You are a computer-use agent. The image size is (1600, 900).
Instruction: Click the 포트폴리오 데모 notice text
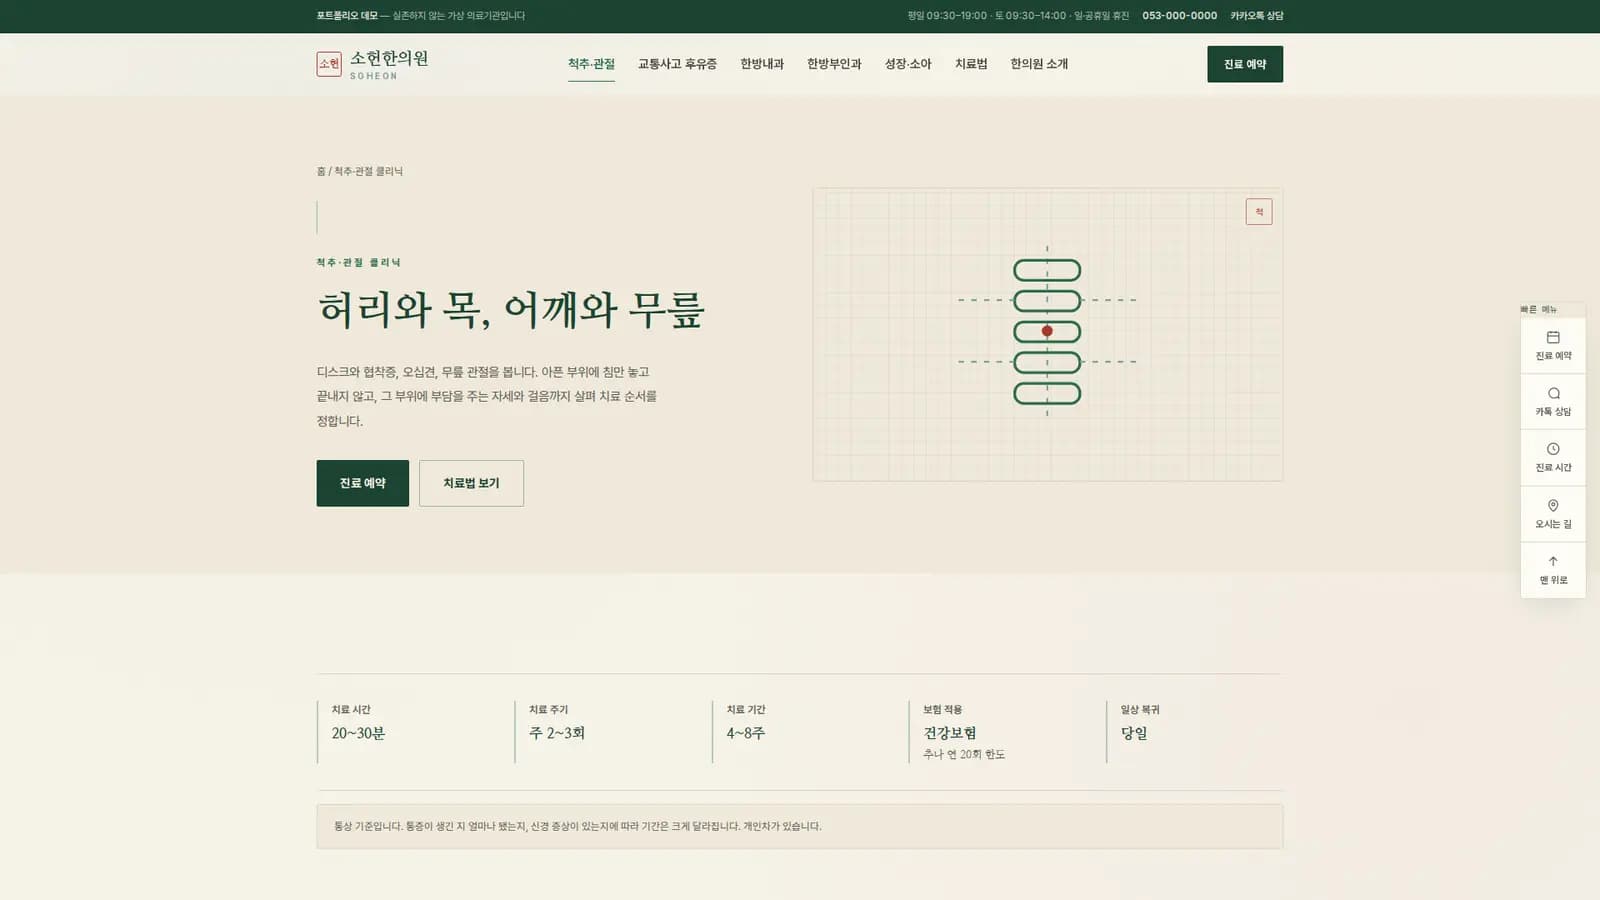tap(420, 16)
